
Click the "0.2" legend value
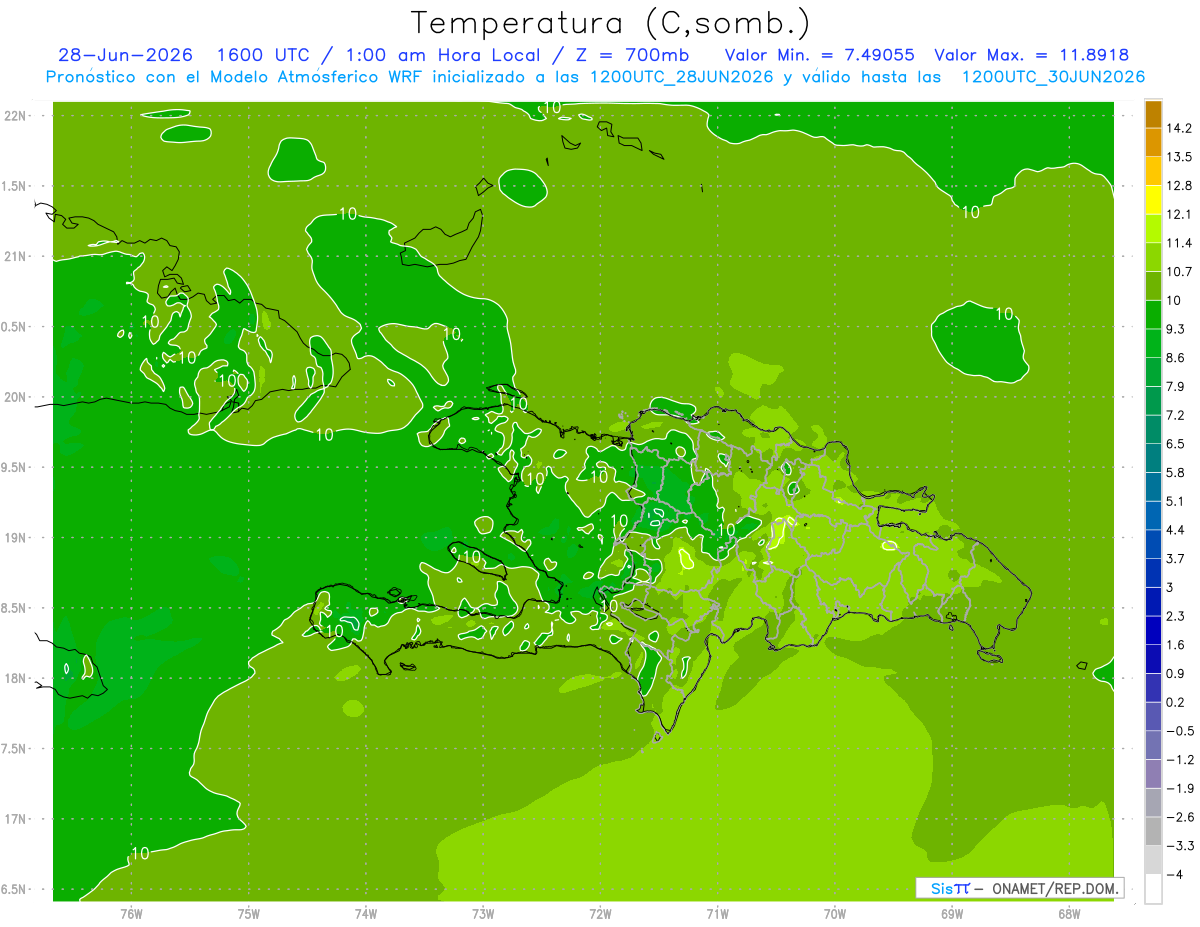pyautogui.click(x=1176, y=703)
